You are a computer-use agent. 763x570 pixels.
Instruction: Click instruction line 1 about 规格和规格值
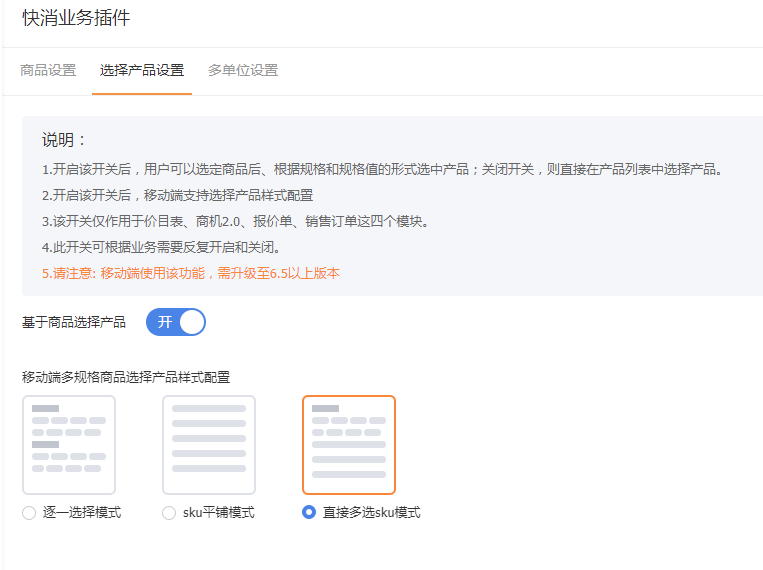382,169
